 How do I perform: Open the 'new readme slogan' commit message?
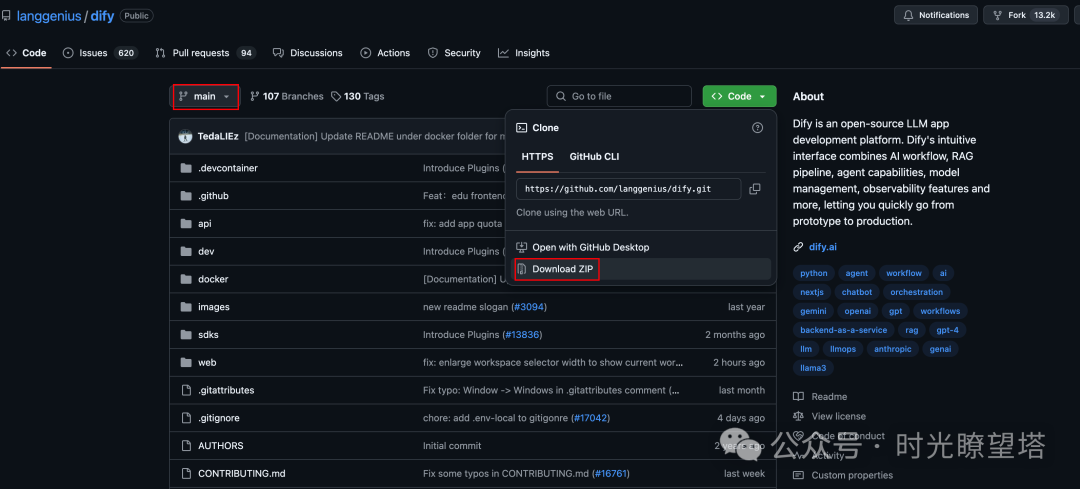(466, 306)
